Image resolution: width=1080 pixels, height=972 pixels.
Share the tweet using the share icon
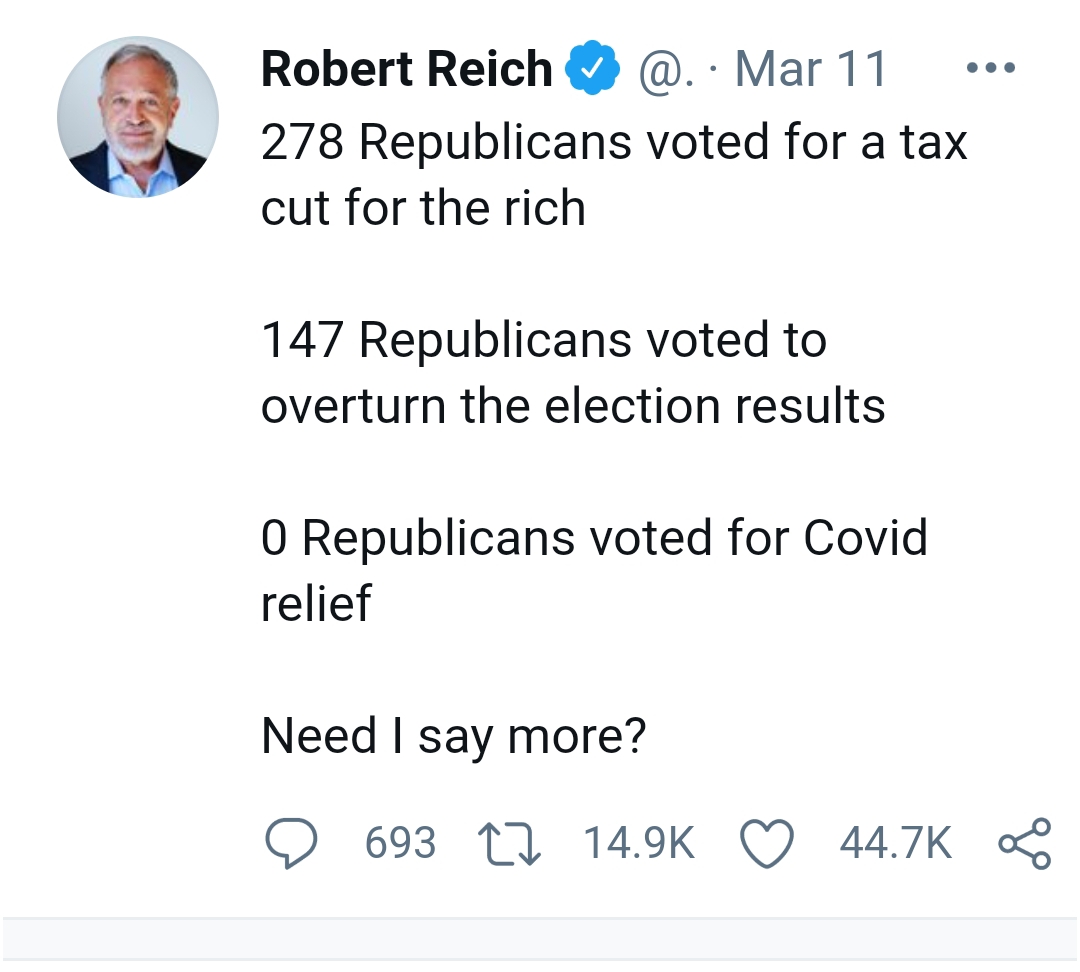[x=1024, y=843]
